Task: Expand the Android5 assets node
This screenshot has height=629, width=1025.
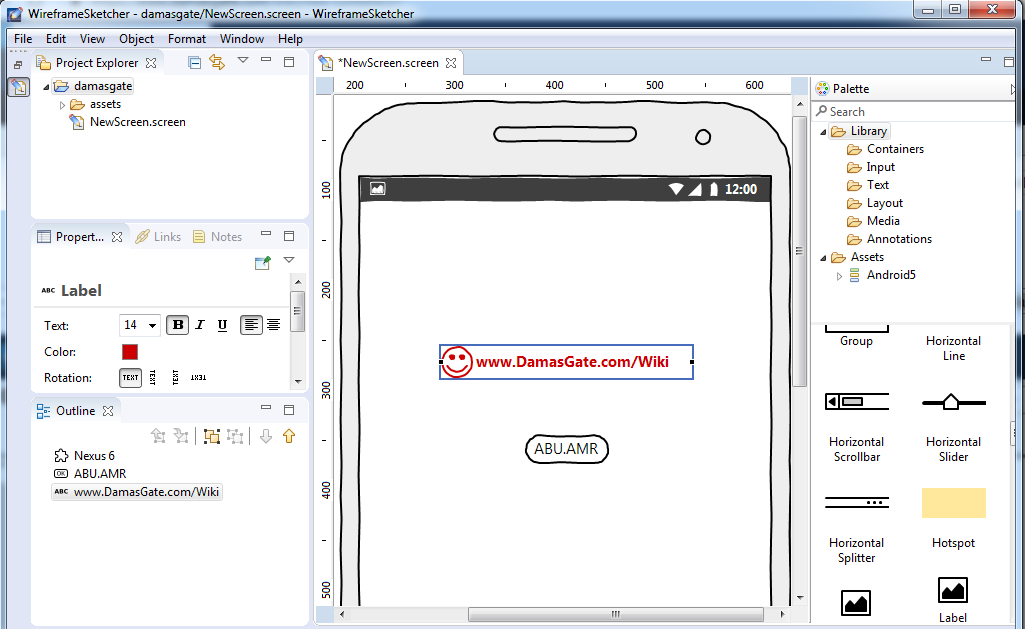Action: pyautogui.click(x=839, y=276)
